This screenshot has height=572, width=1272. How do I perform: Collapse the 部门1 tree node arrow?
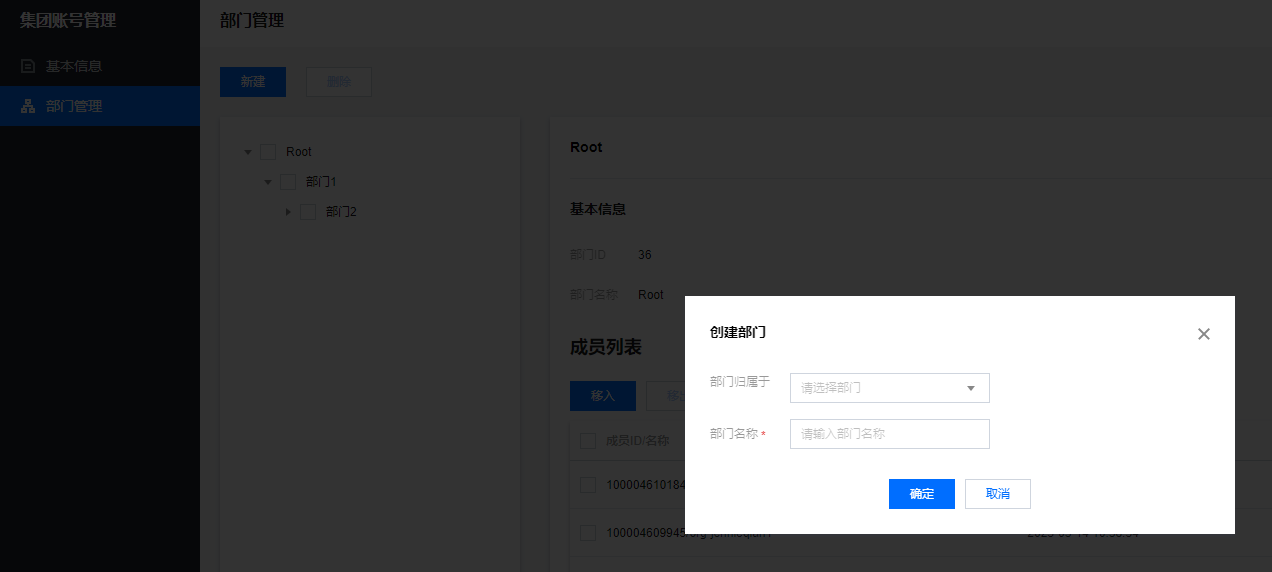pos(268,182)
